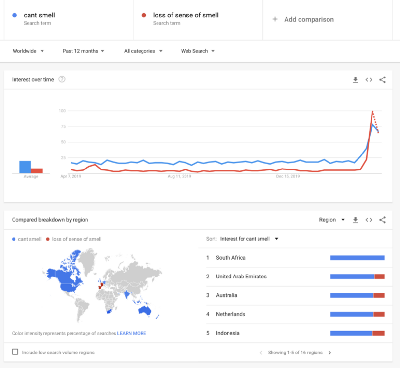Click the red line peak at 100
The image size is (400, 368).
[x=372, y=112]
